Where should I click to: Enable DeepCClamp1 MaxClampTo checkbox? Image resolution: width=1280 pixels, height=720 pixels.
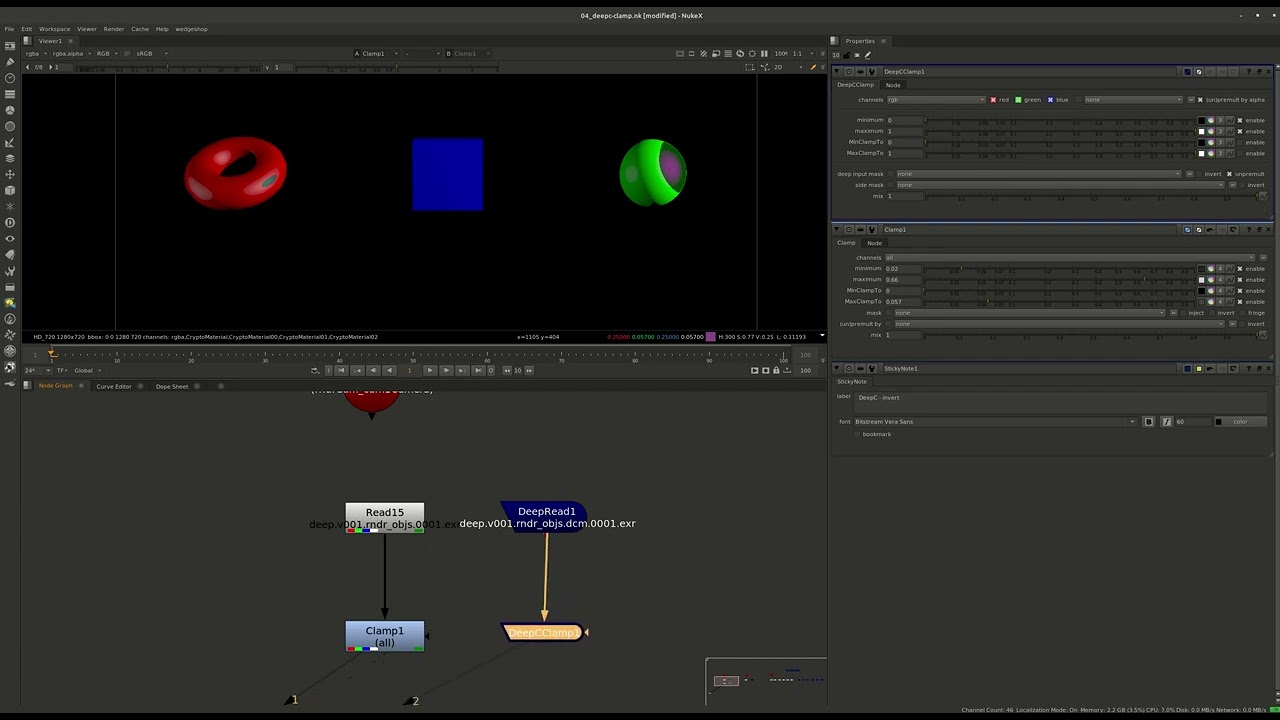tap(1240, 153)
